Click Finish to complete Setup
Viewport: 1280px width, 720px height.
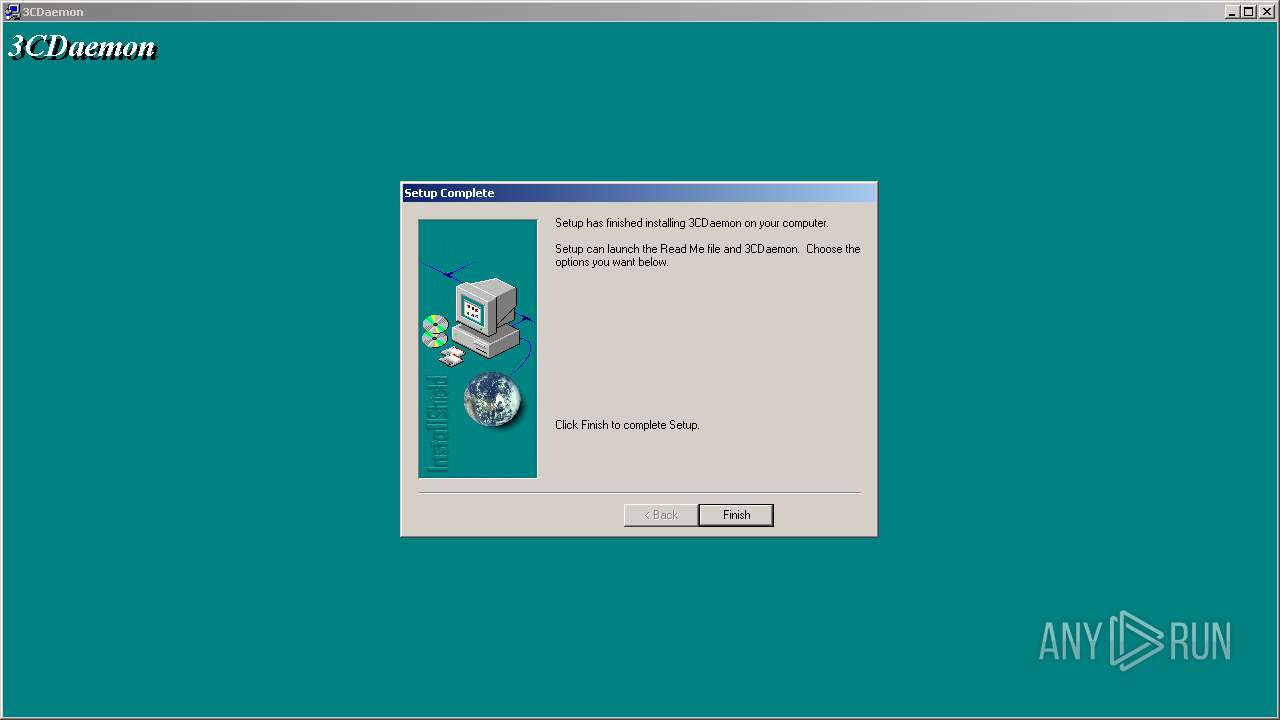[736, 515]
